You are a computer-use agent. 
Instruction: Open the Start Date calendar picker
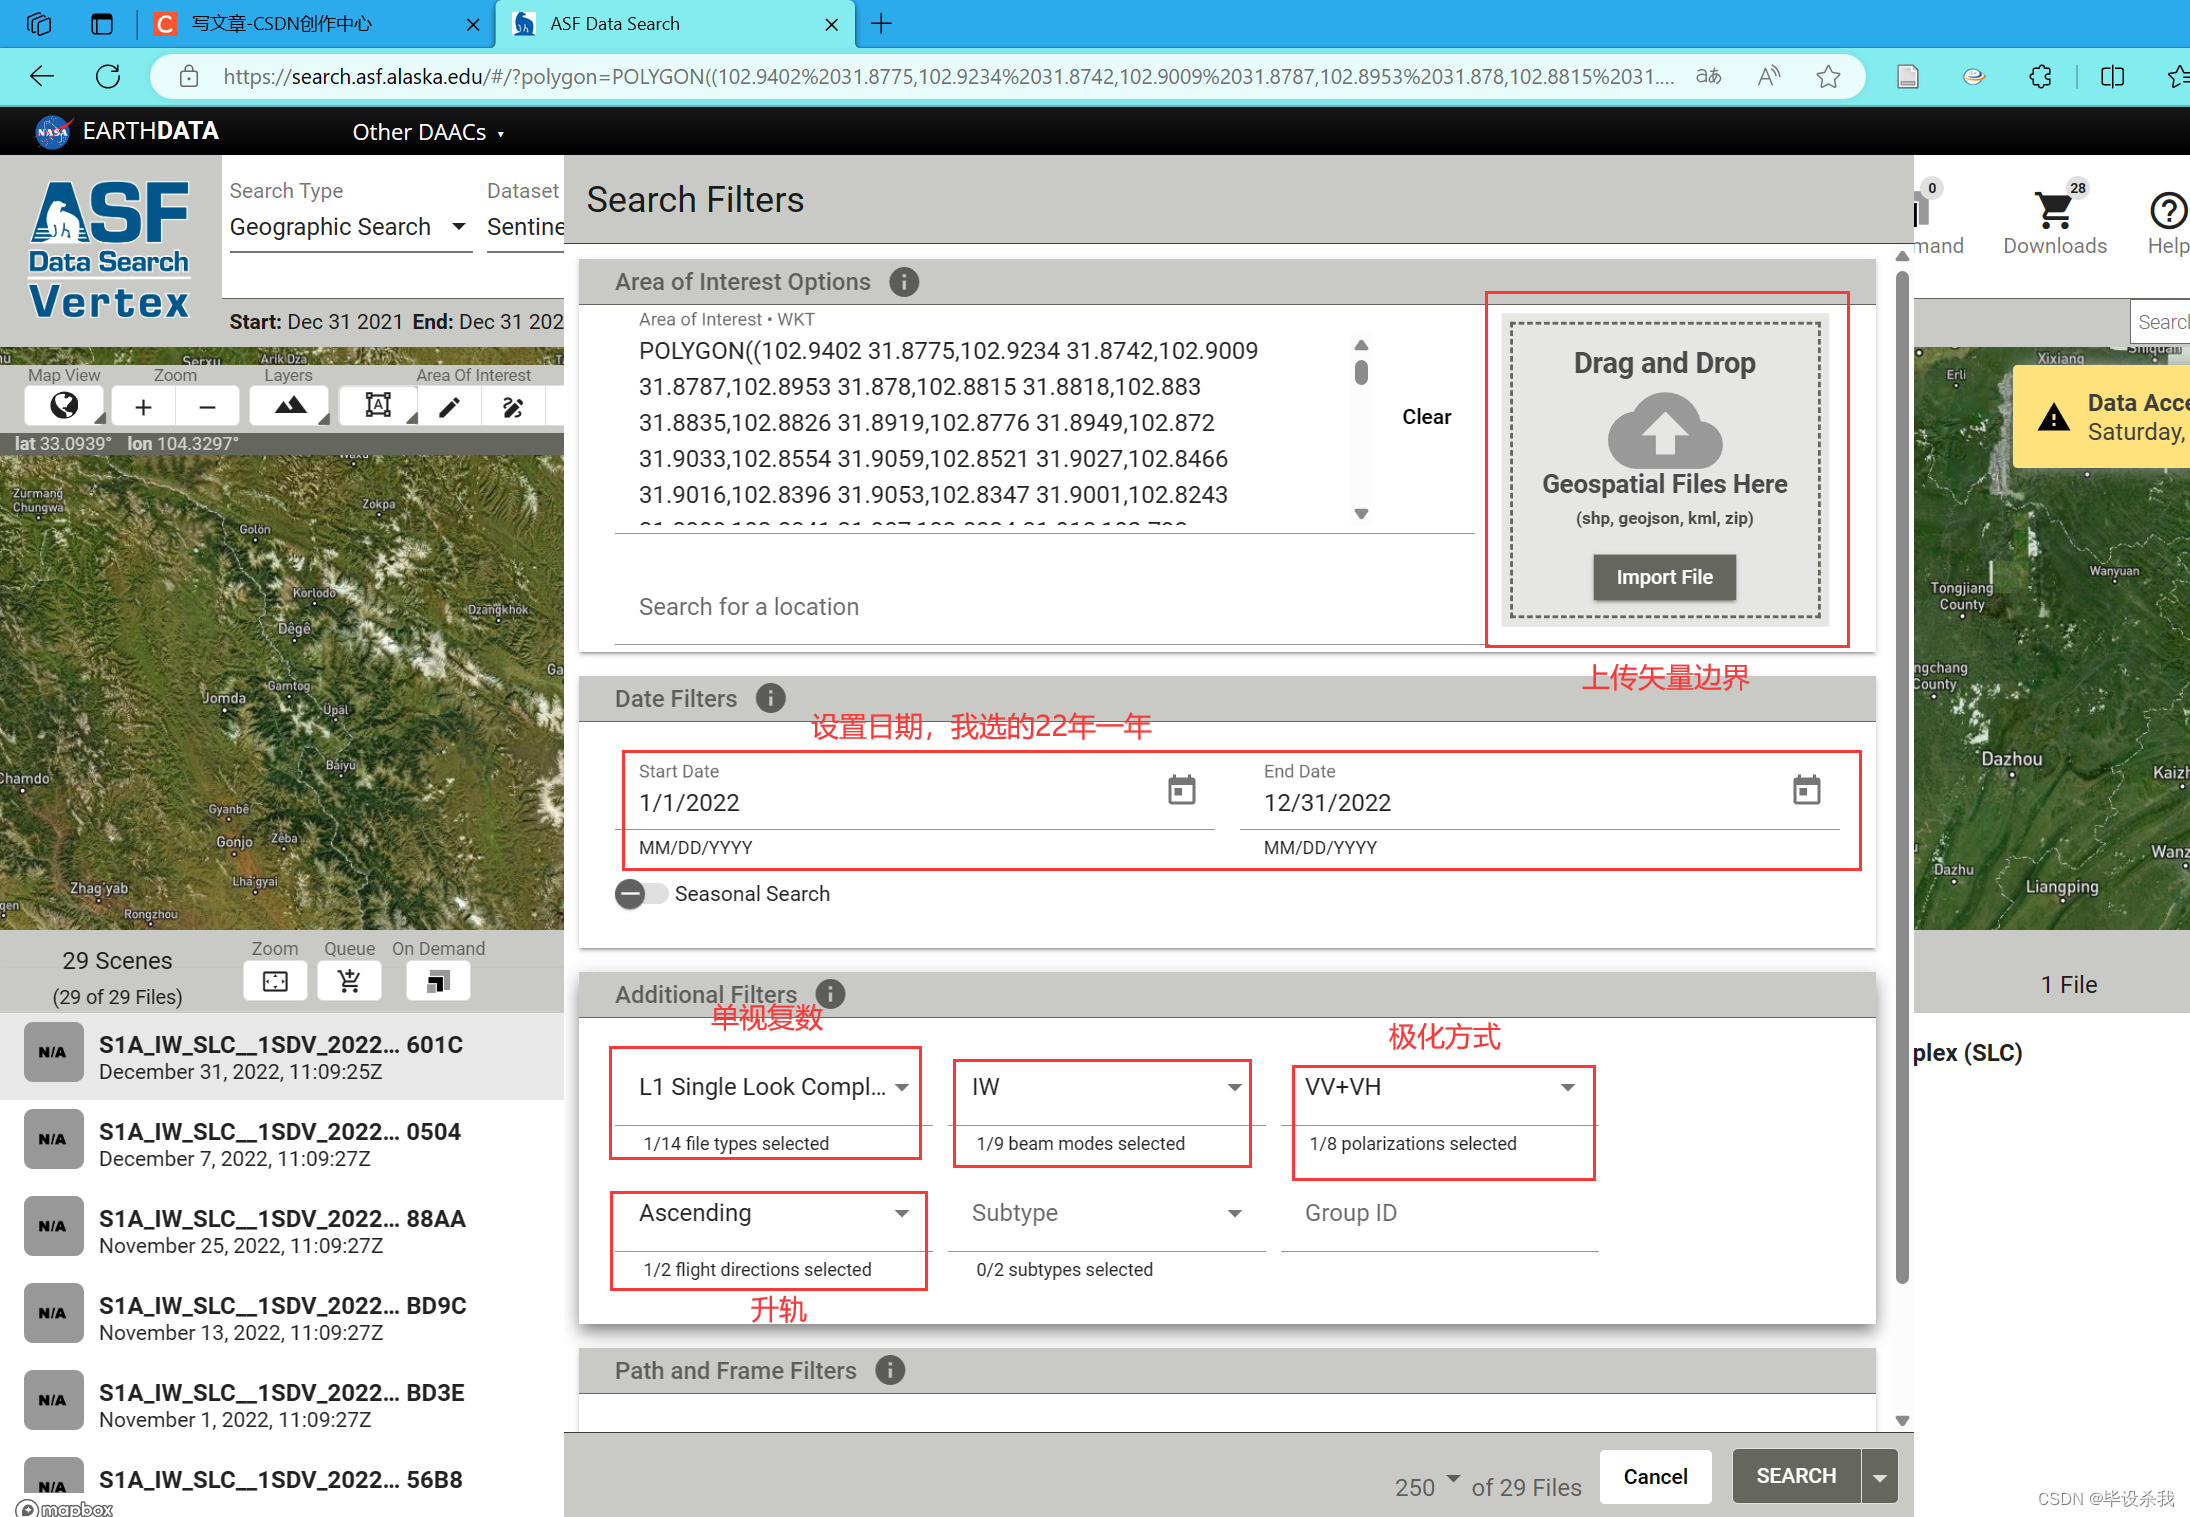(1182, 790)
